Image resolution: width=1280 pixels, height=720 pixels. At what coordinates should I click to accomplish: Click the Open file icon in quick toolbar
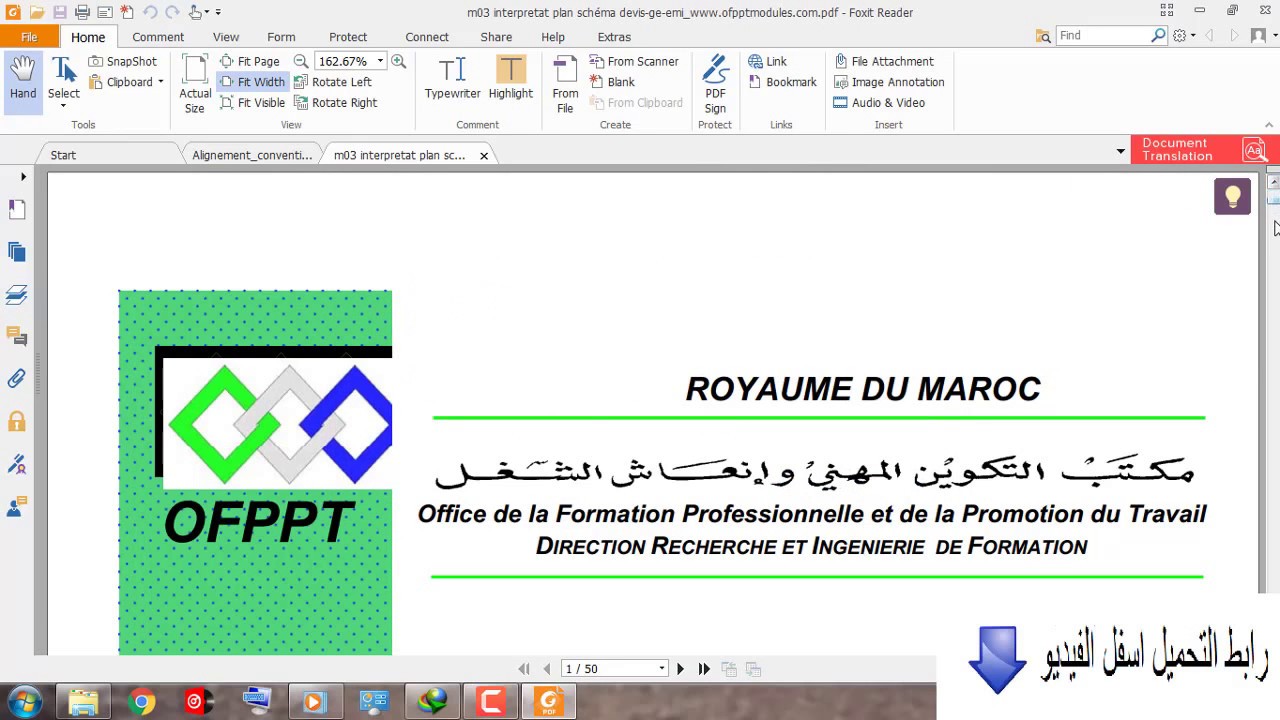coord(37,12)
